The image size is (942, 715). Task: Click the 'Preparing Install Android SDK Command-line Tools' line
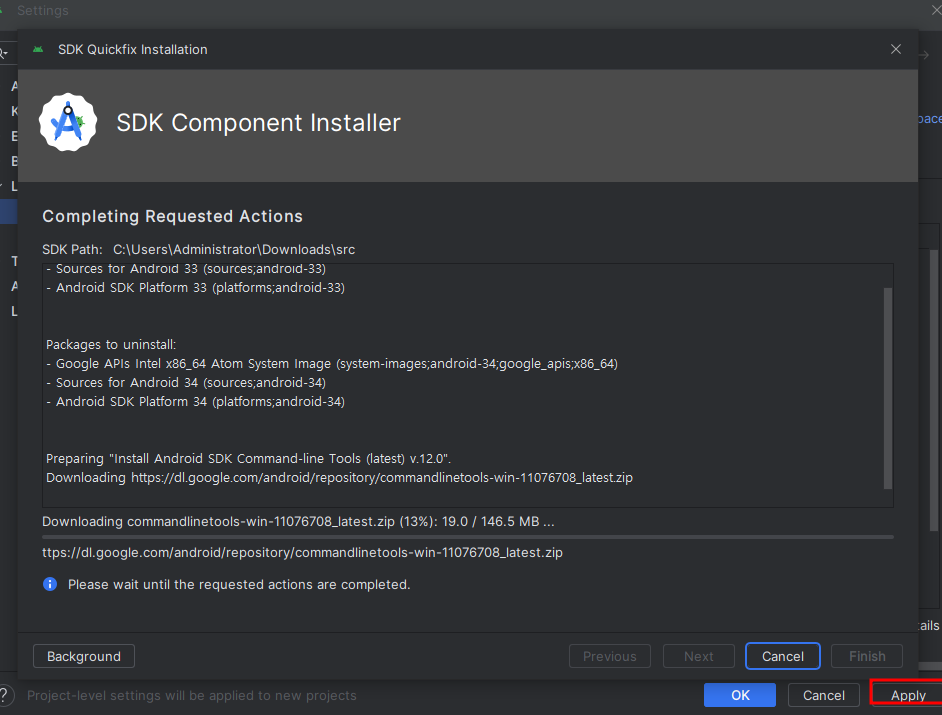[248, 458]
